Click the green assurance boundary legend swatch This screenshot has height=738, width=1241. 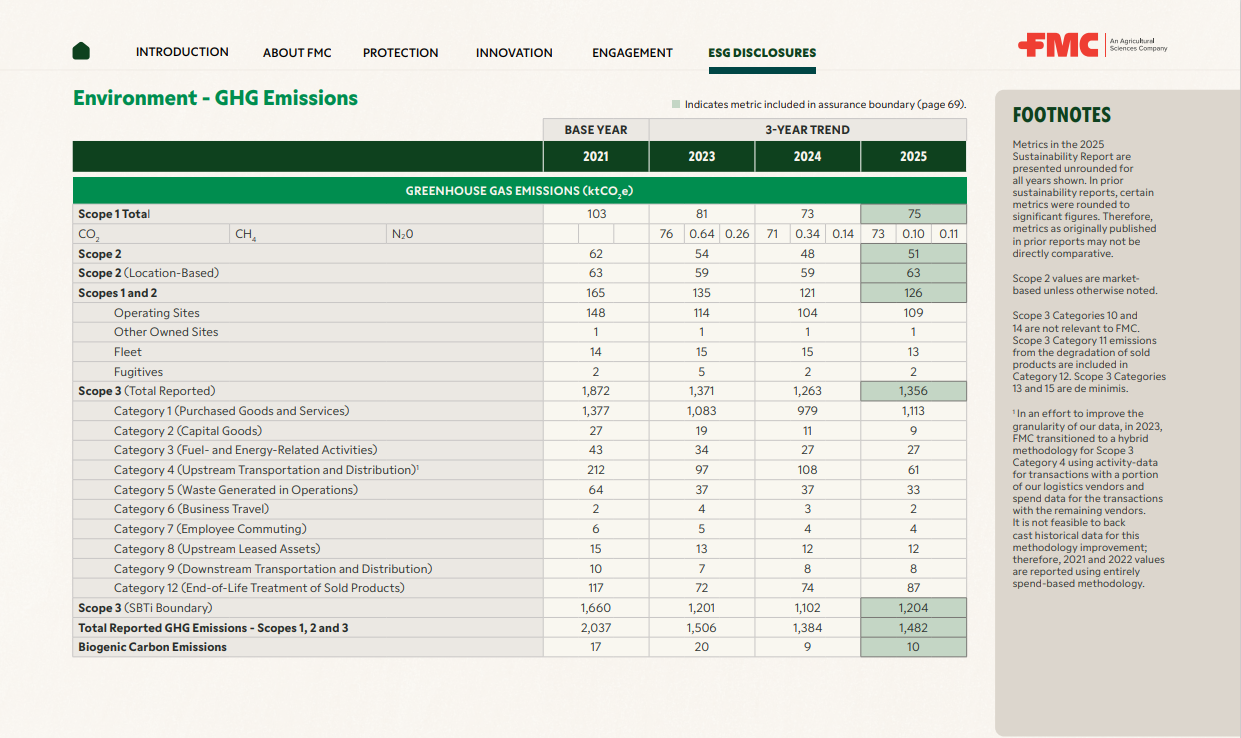(676, 104)
